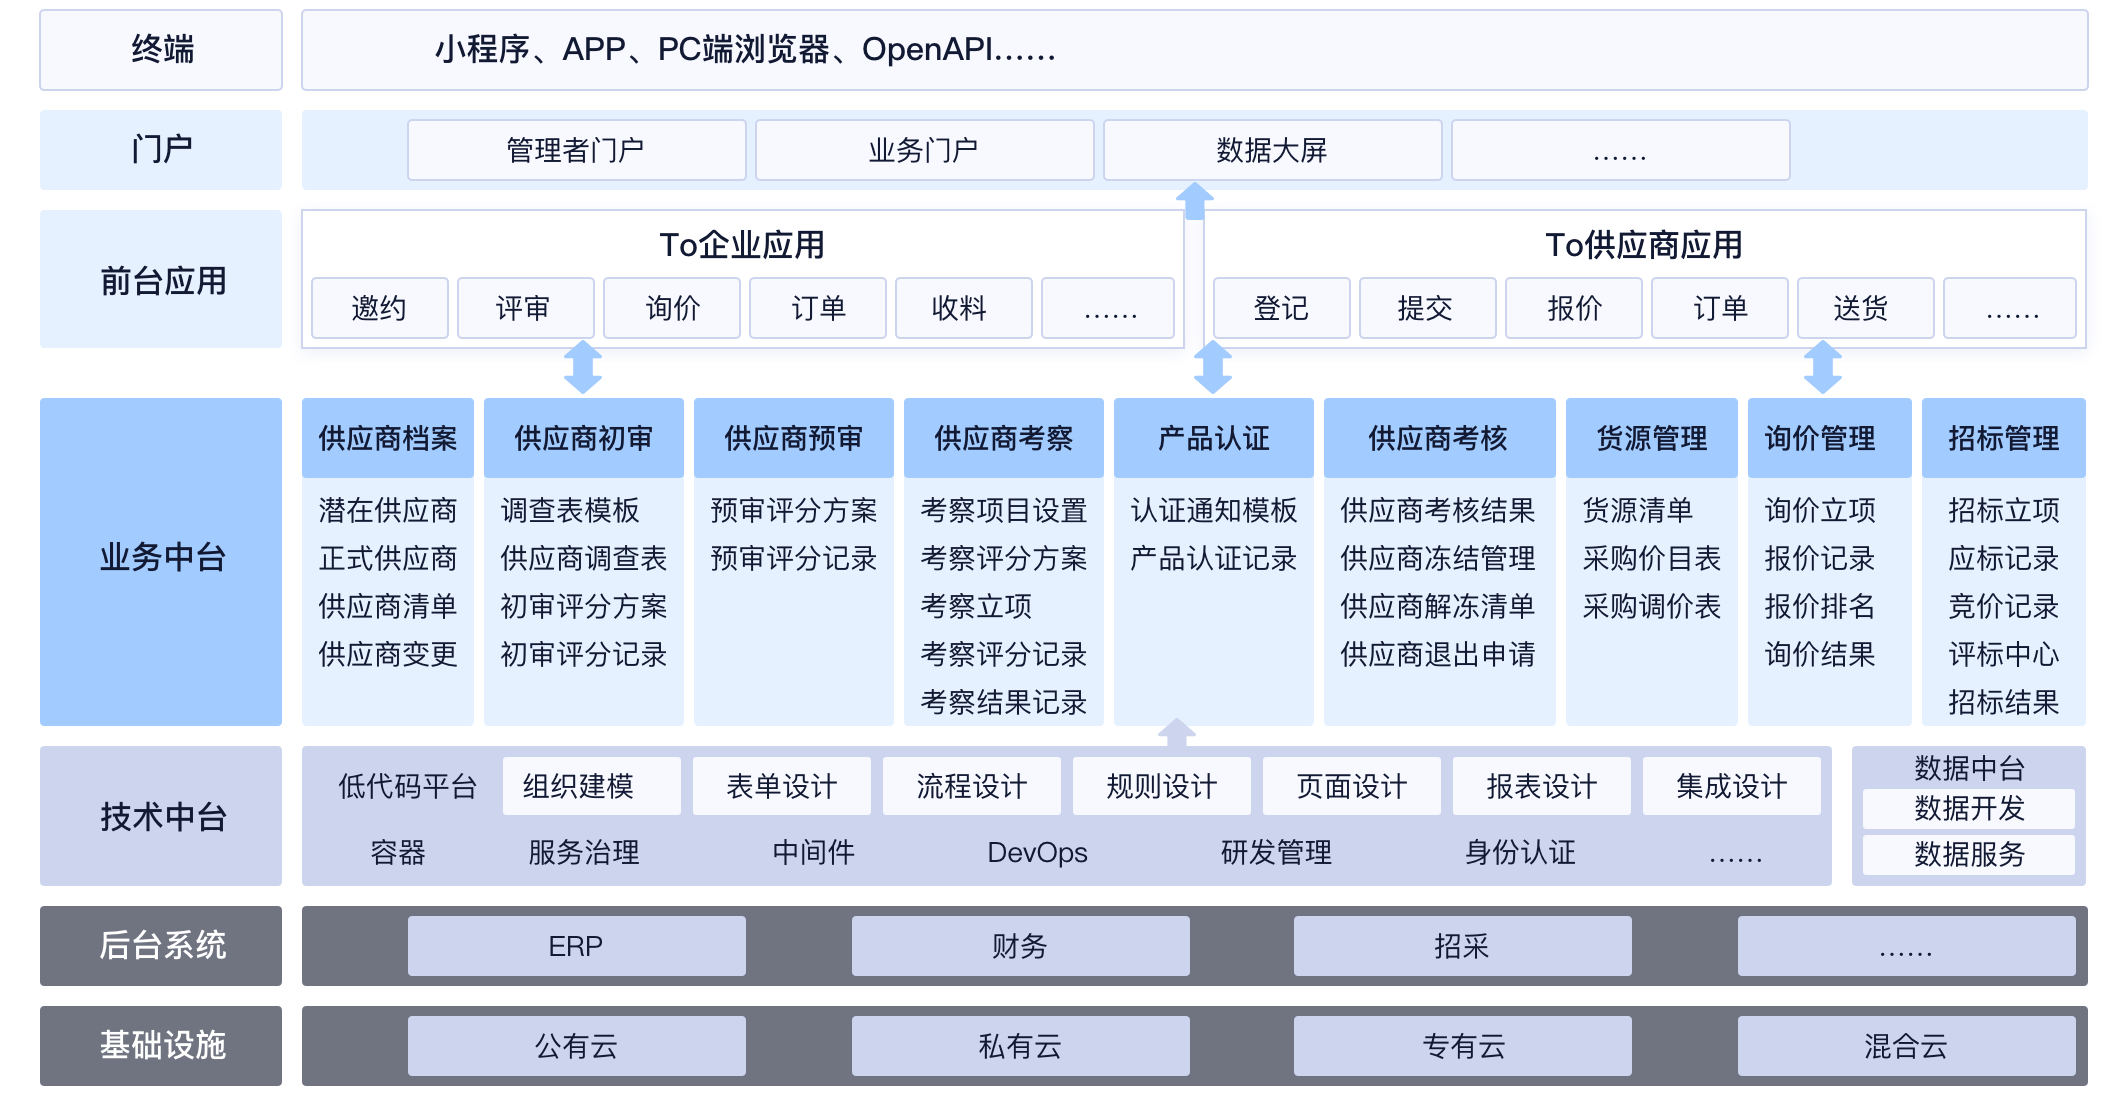This screenshot has height=1096, width=2128.
Task: Select 订单 under To企业应用
Action: [x=817, y=308]
